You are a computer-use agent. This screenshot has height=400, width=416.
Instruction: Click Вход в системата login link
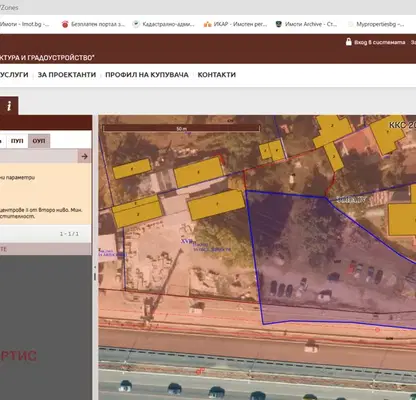[x=380, y=42]
